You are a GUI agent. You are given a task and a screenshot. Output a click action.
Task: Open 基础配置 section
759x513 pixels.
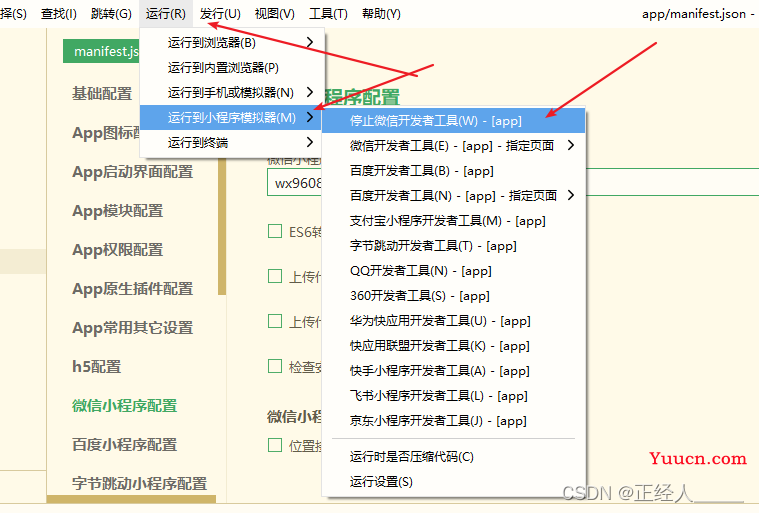click(102, 93)
